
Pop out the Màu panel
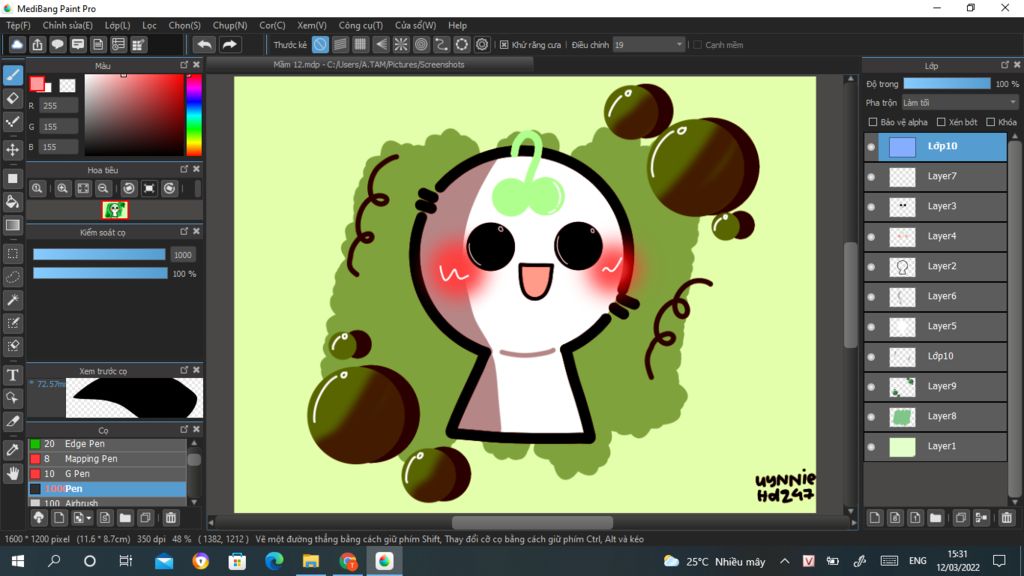(x=184, y=65)
